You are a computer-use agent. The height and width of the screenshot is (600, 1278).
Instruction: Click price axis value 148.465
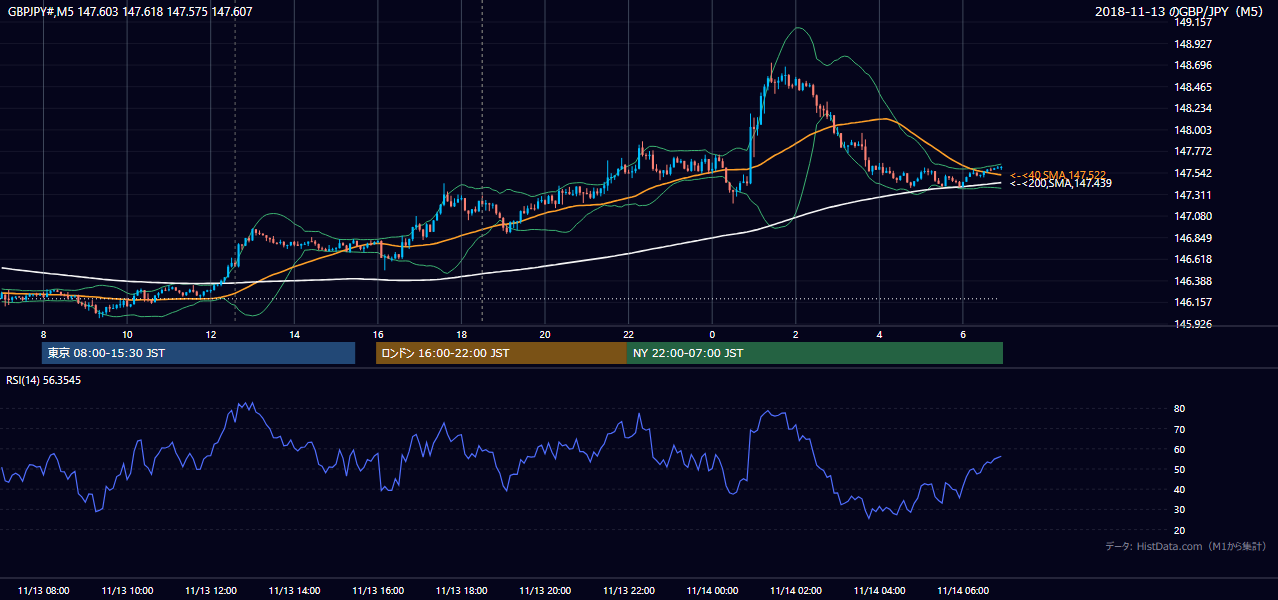point(1193,87)
